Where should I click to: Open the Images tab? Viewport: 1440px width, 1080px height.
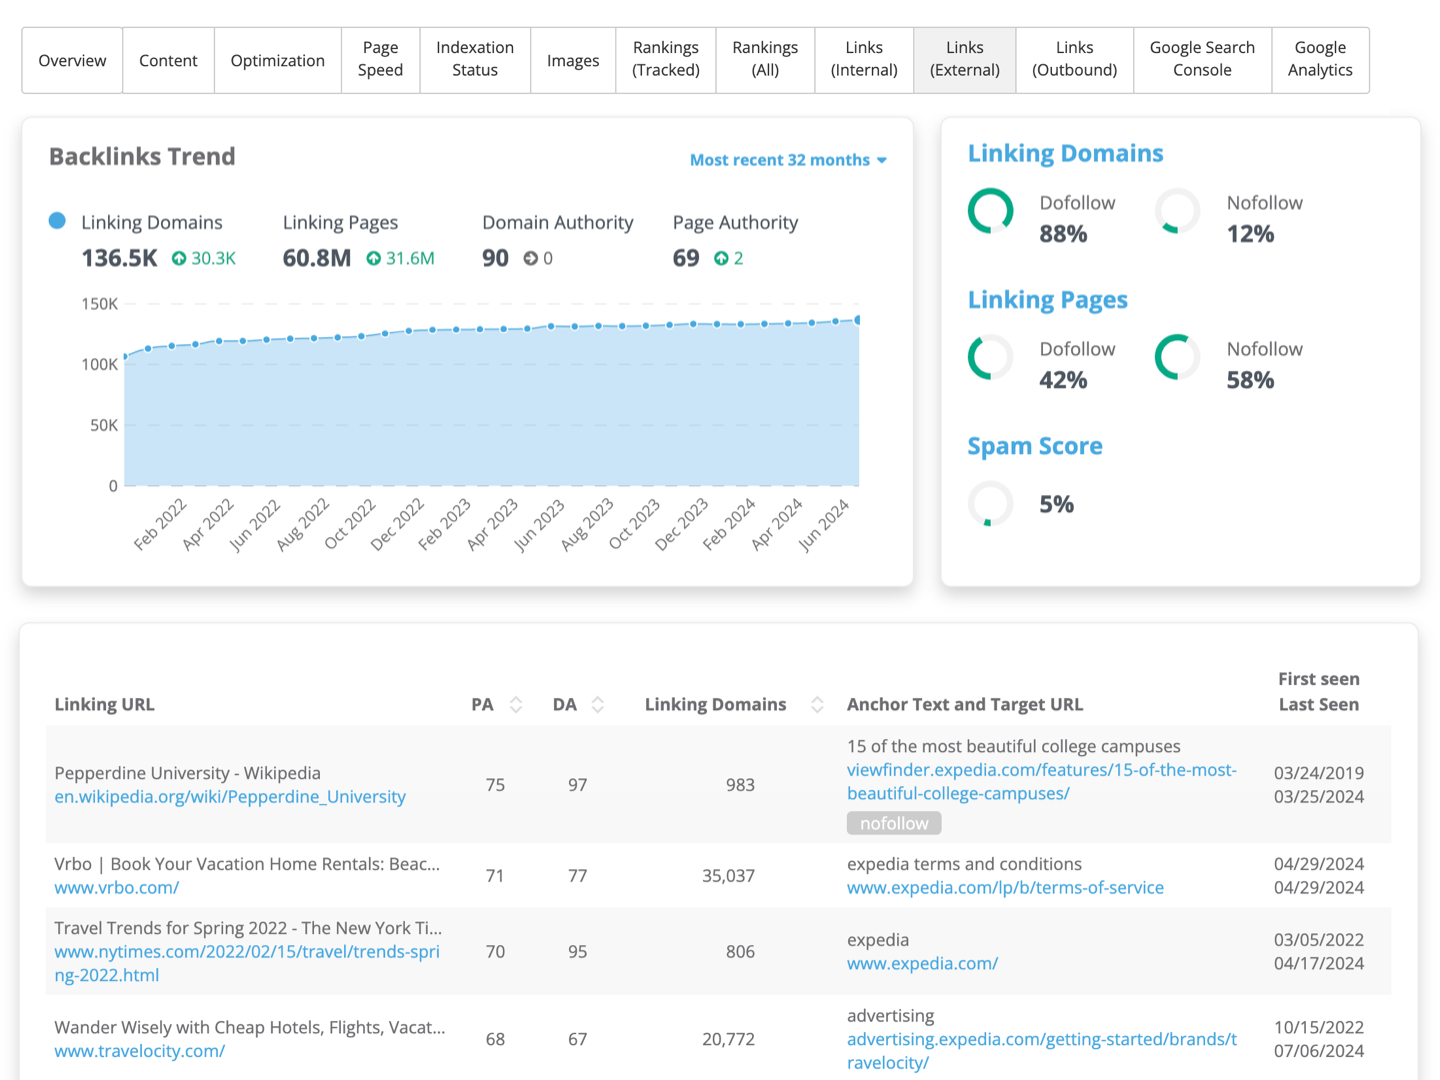coord(573,61)
